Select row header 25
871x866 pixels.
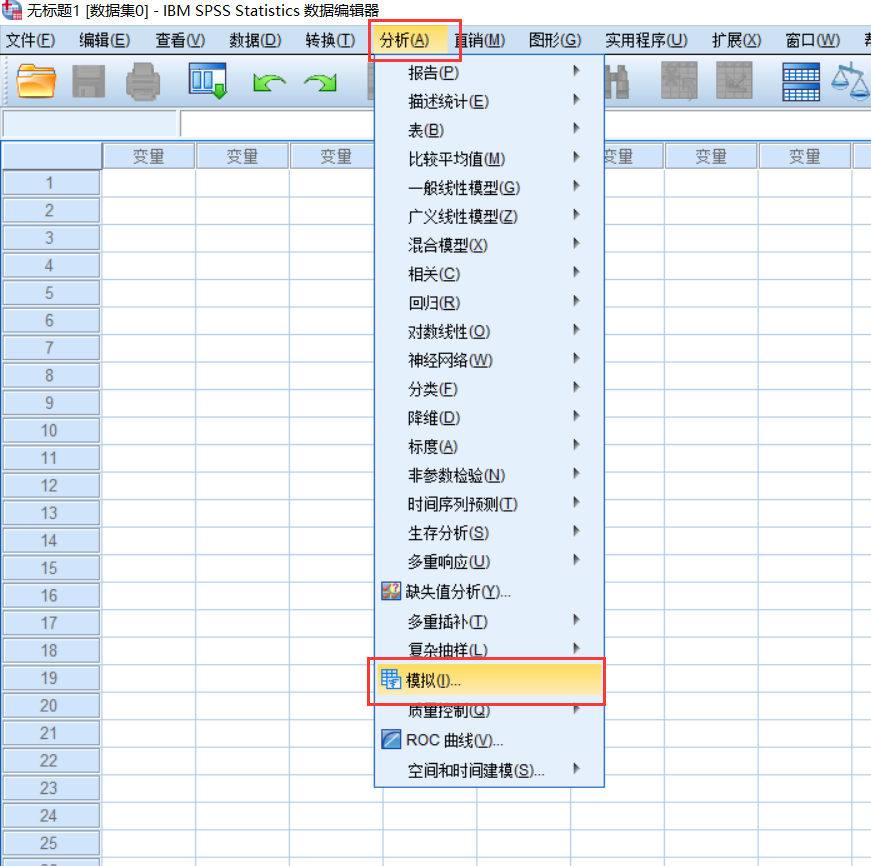click(51, 843)
